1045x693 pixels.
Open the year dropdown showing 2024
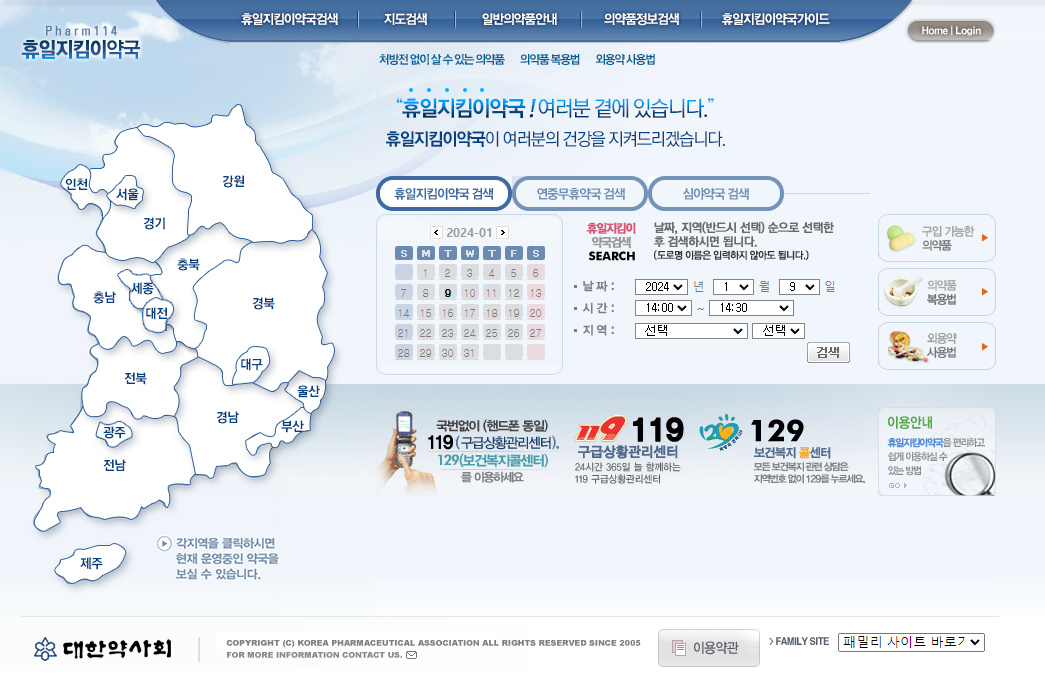pos(661,287)
